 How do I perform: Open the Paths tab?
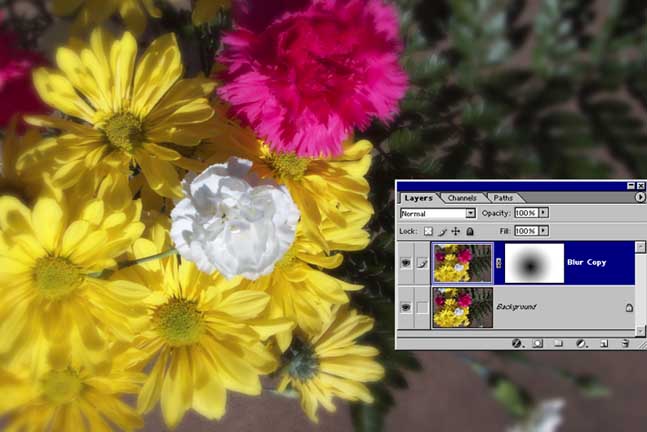click(x=503, y=198)
